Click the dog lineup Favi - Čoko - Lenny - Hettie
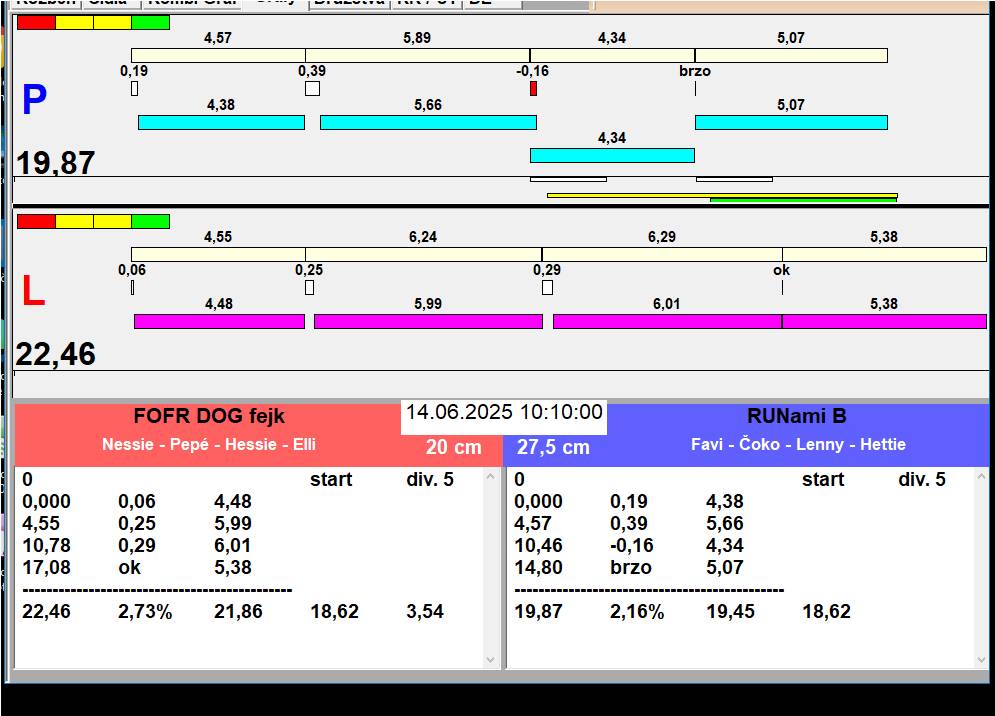Image resolution: width=995 pixels, height=716 pixels. tap(798, 444)
